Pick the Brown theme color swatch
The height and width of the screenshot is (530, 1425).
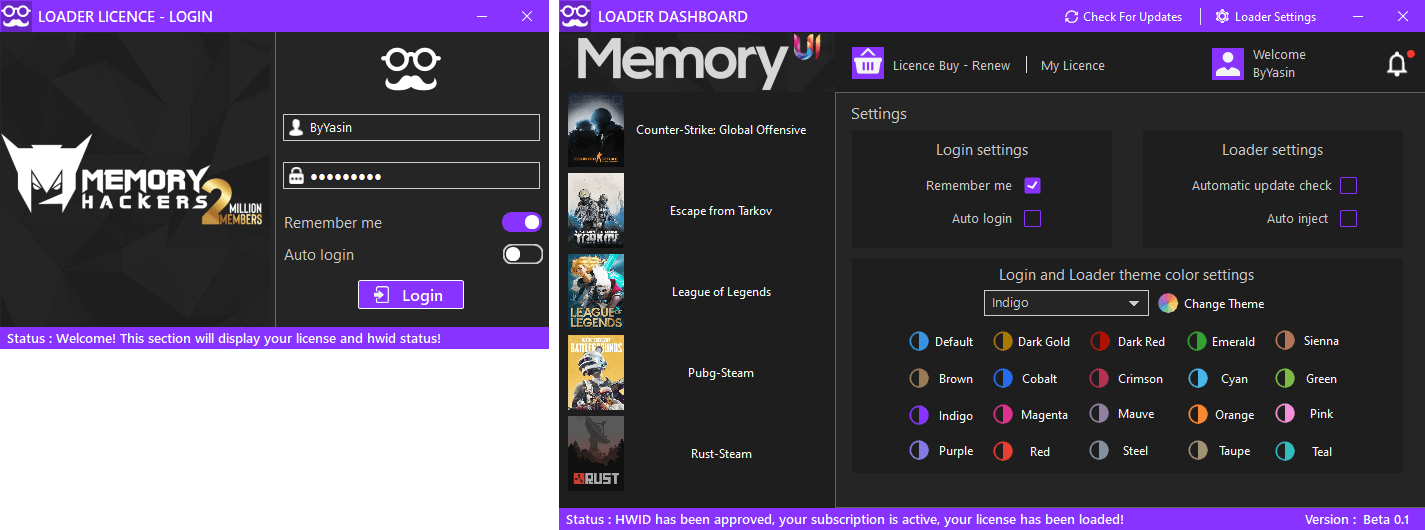918,378
